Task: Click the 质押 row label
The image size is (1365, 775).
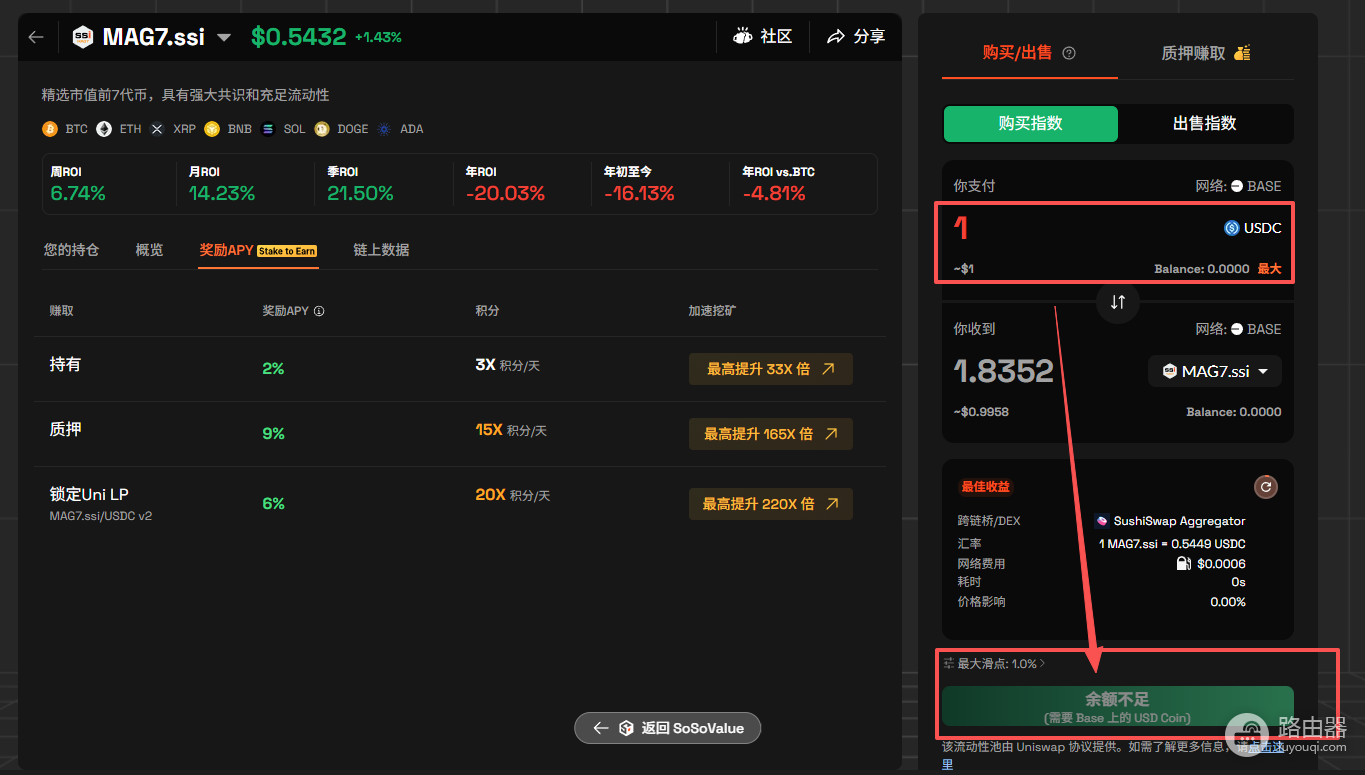Action: pos(65,430)
